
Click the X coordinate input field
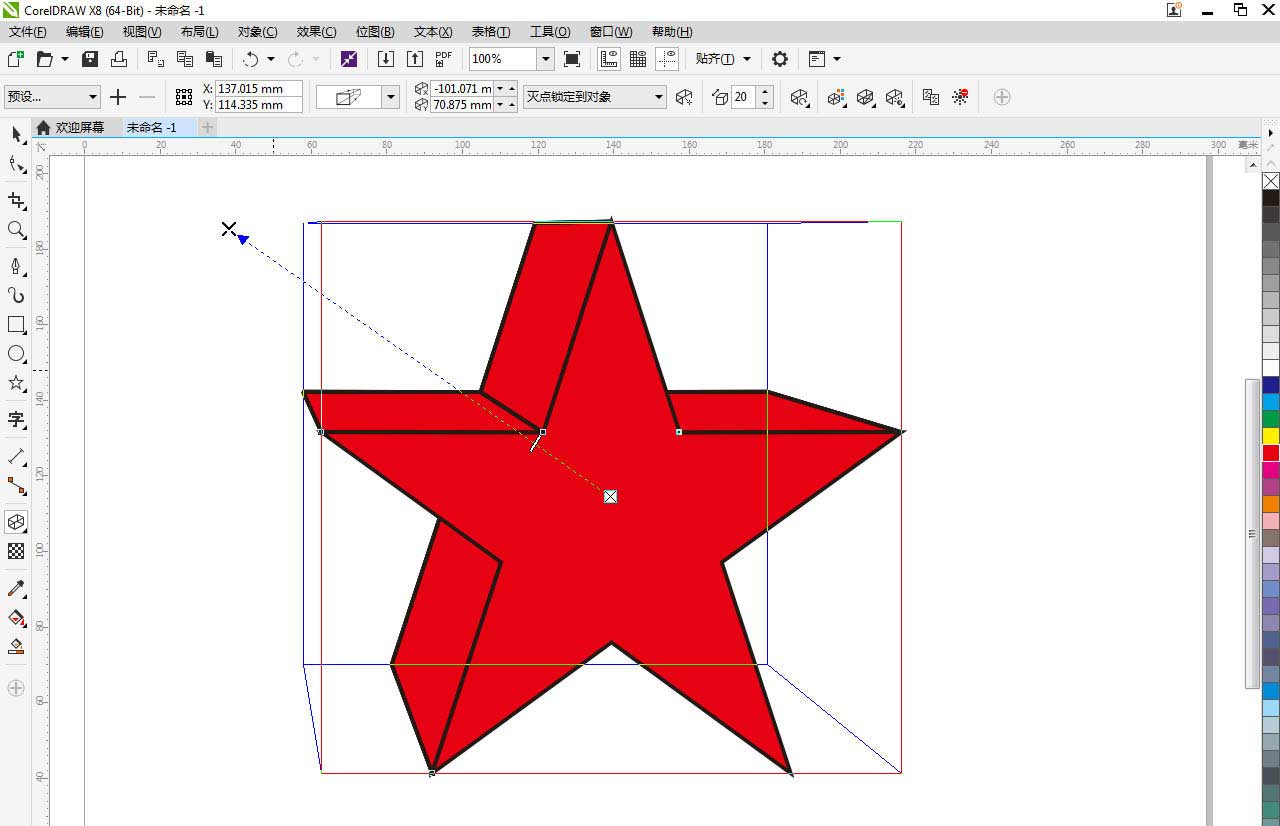point(258,89)
